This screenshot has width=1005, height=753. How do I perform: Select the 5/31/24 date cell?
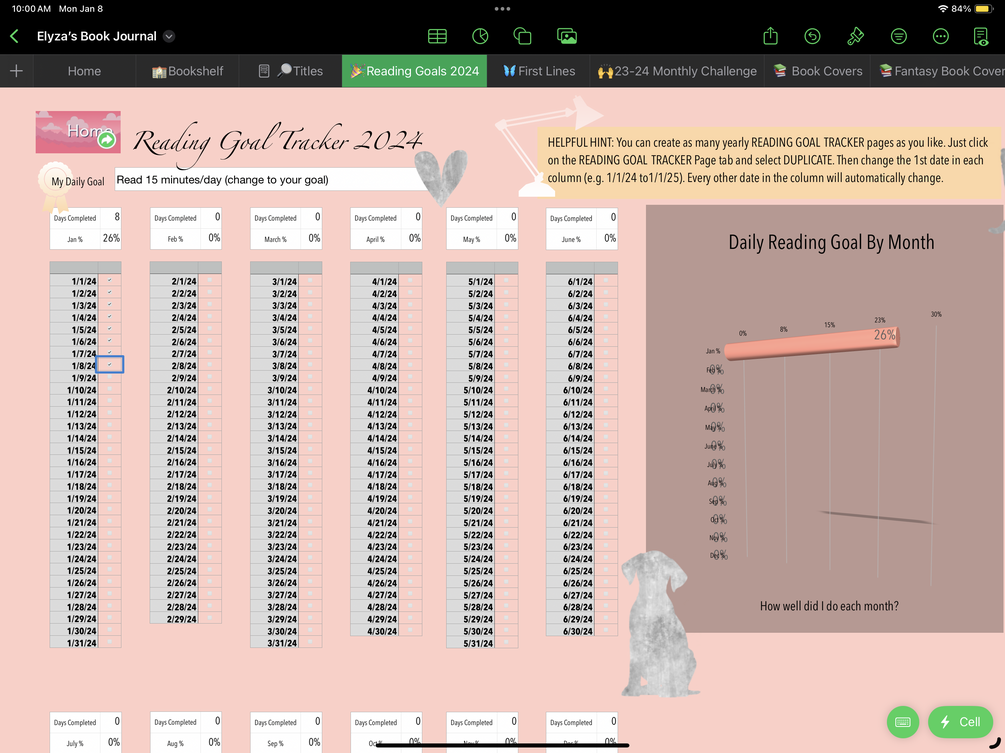[x=470, y=643]
